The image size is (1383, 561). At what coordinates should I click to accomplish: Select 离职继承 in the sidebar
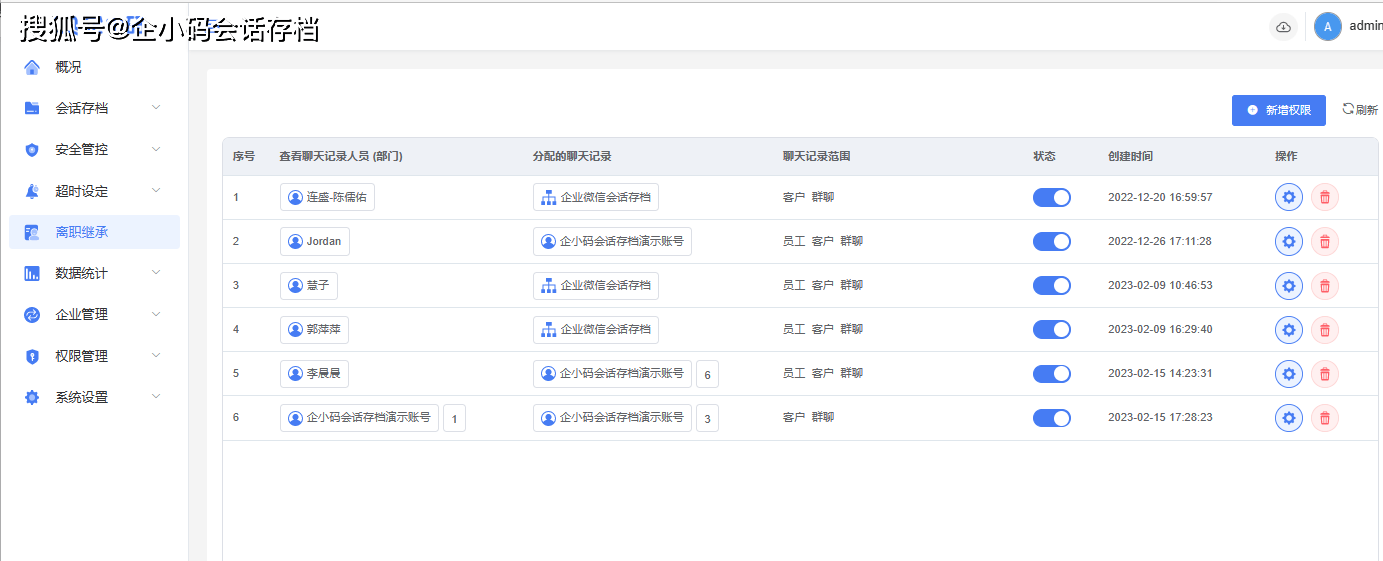[x=82, y=232]
